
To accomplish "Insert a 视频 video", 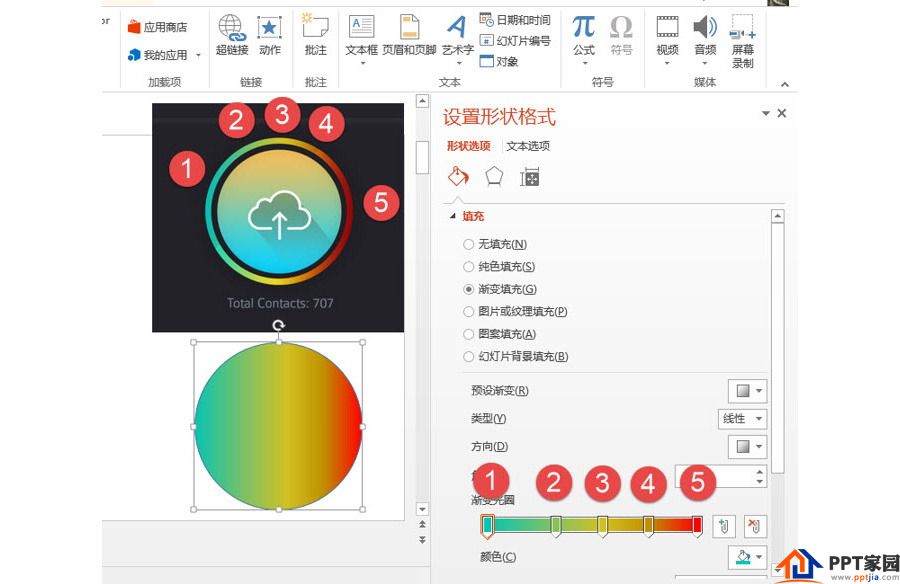I will [x=667, y=36].
